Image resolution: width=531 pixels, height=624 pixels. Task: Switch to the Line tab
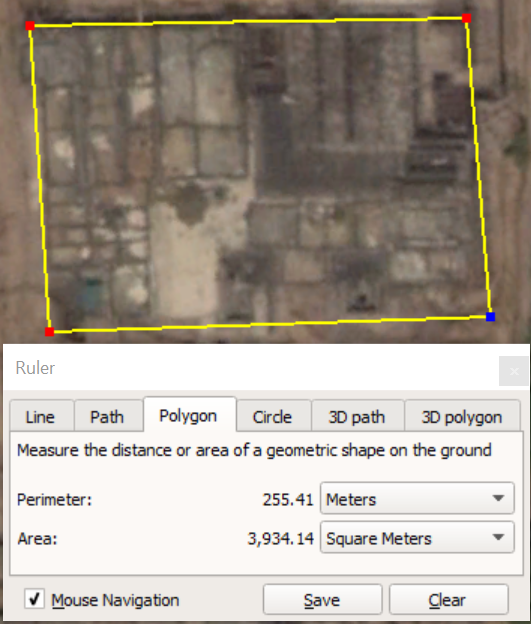point(42,416)
